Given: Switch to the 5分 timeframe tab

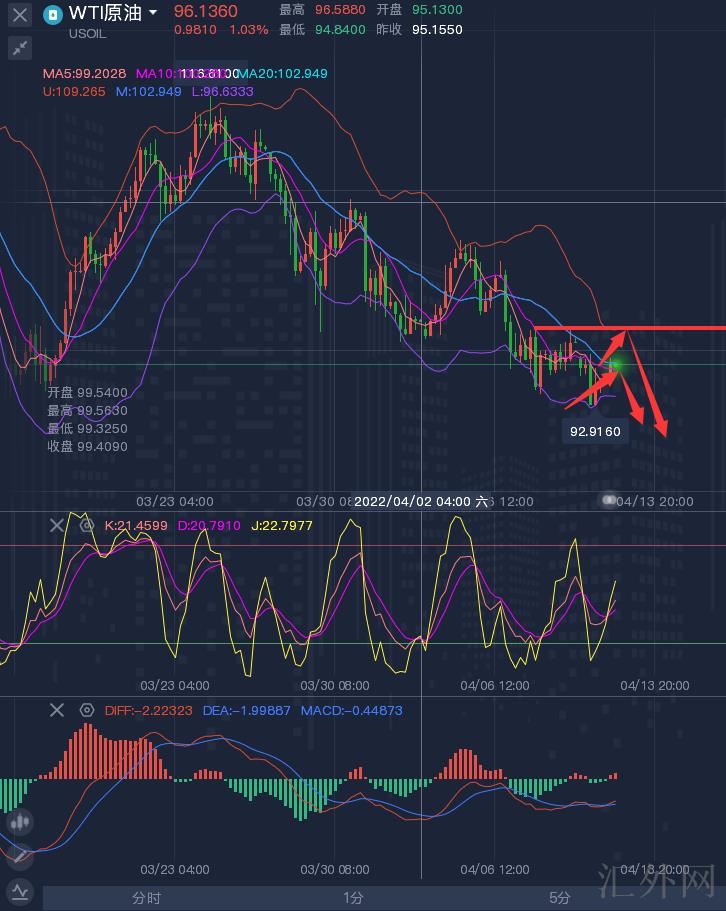Looking at the screenshot, I should point(559,898).
